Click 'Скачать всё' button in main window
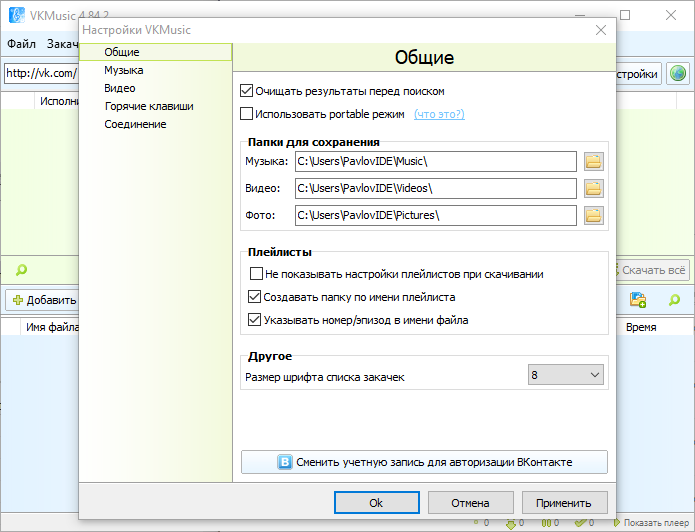This screenshot has width=695, height=532. [652, 270]
